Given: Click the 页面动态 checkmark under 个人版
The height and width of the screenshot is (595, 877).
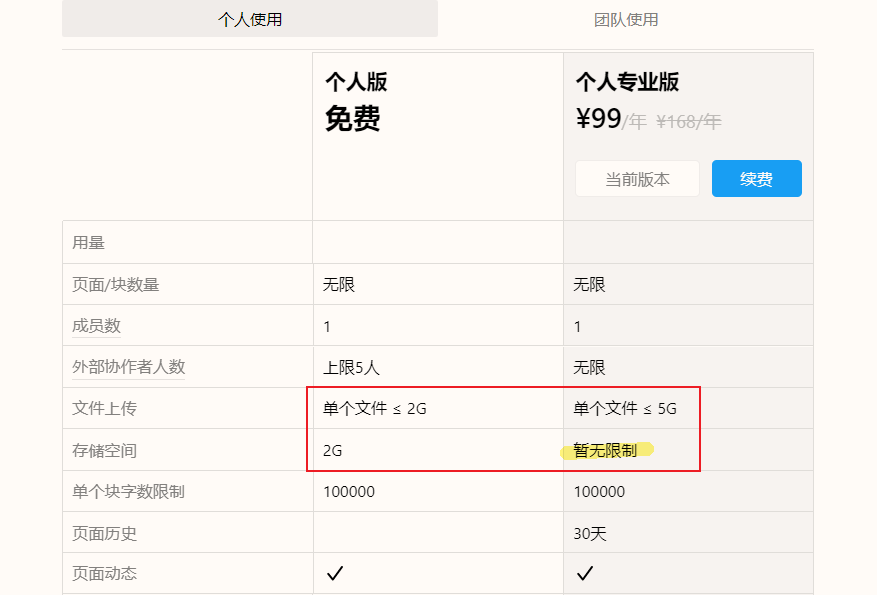Looking at the screenshot, I should [335, 573].
